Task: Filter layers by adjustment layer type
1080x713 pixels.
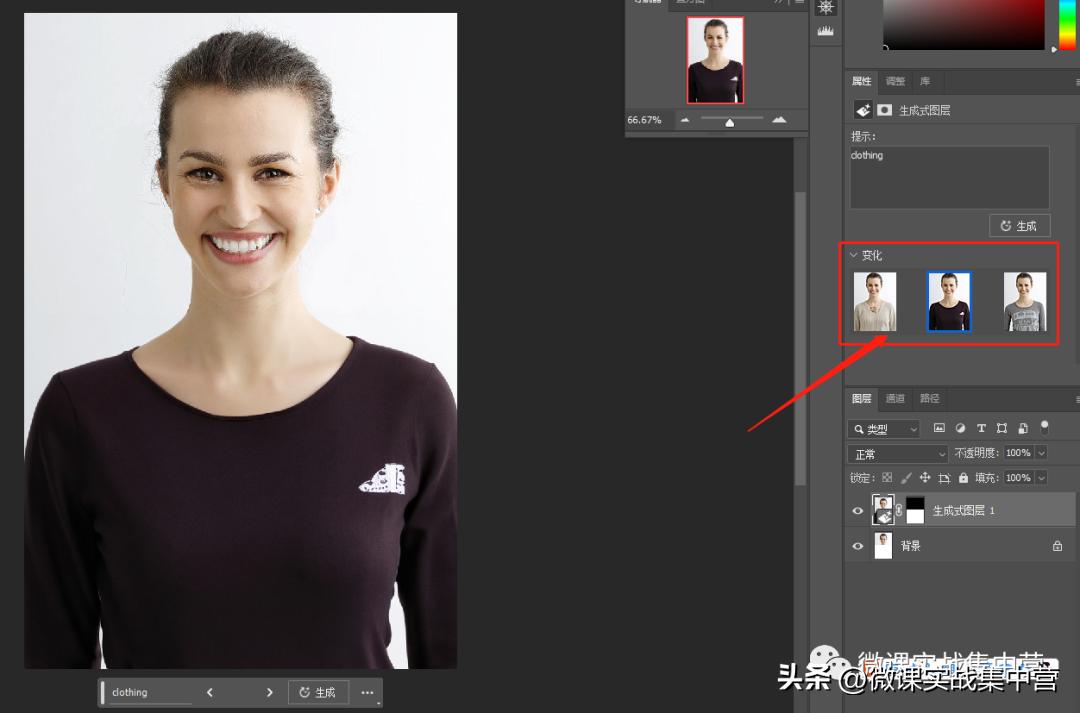Action: [960, 428]
